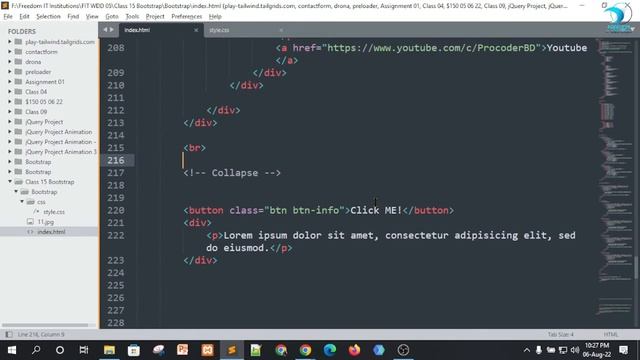The height and width of the screenshot is (360, 640).
Task: Open the File menu
Action: point(8,16)
